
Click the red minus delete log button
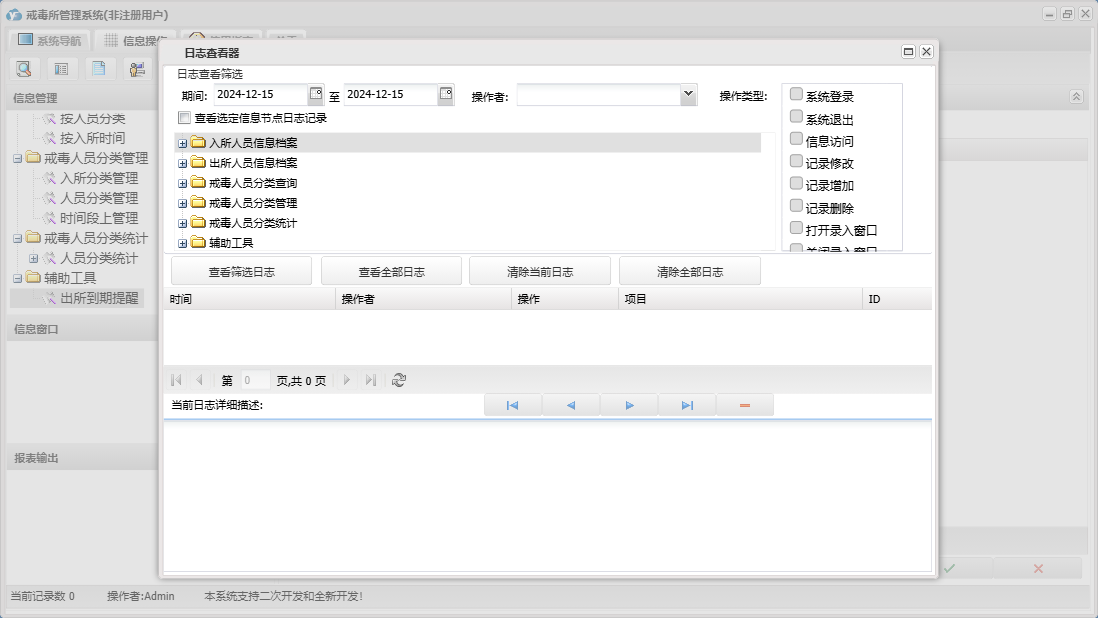pyautogui.click(x=744, y=405)
